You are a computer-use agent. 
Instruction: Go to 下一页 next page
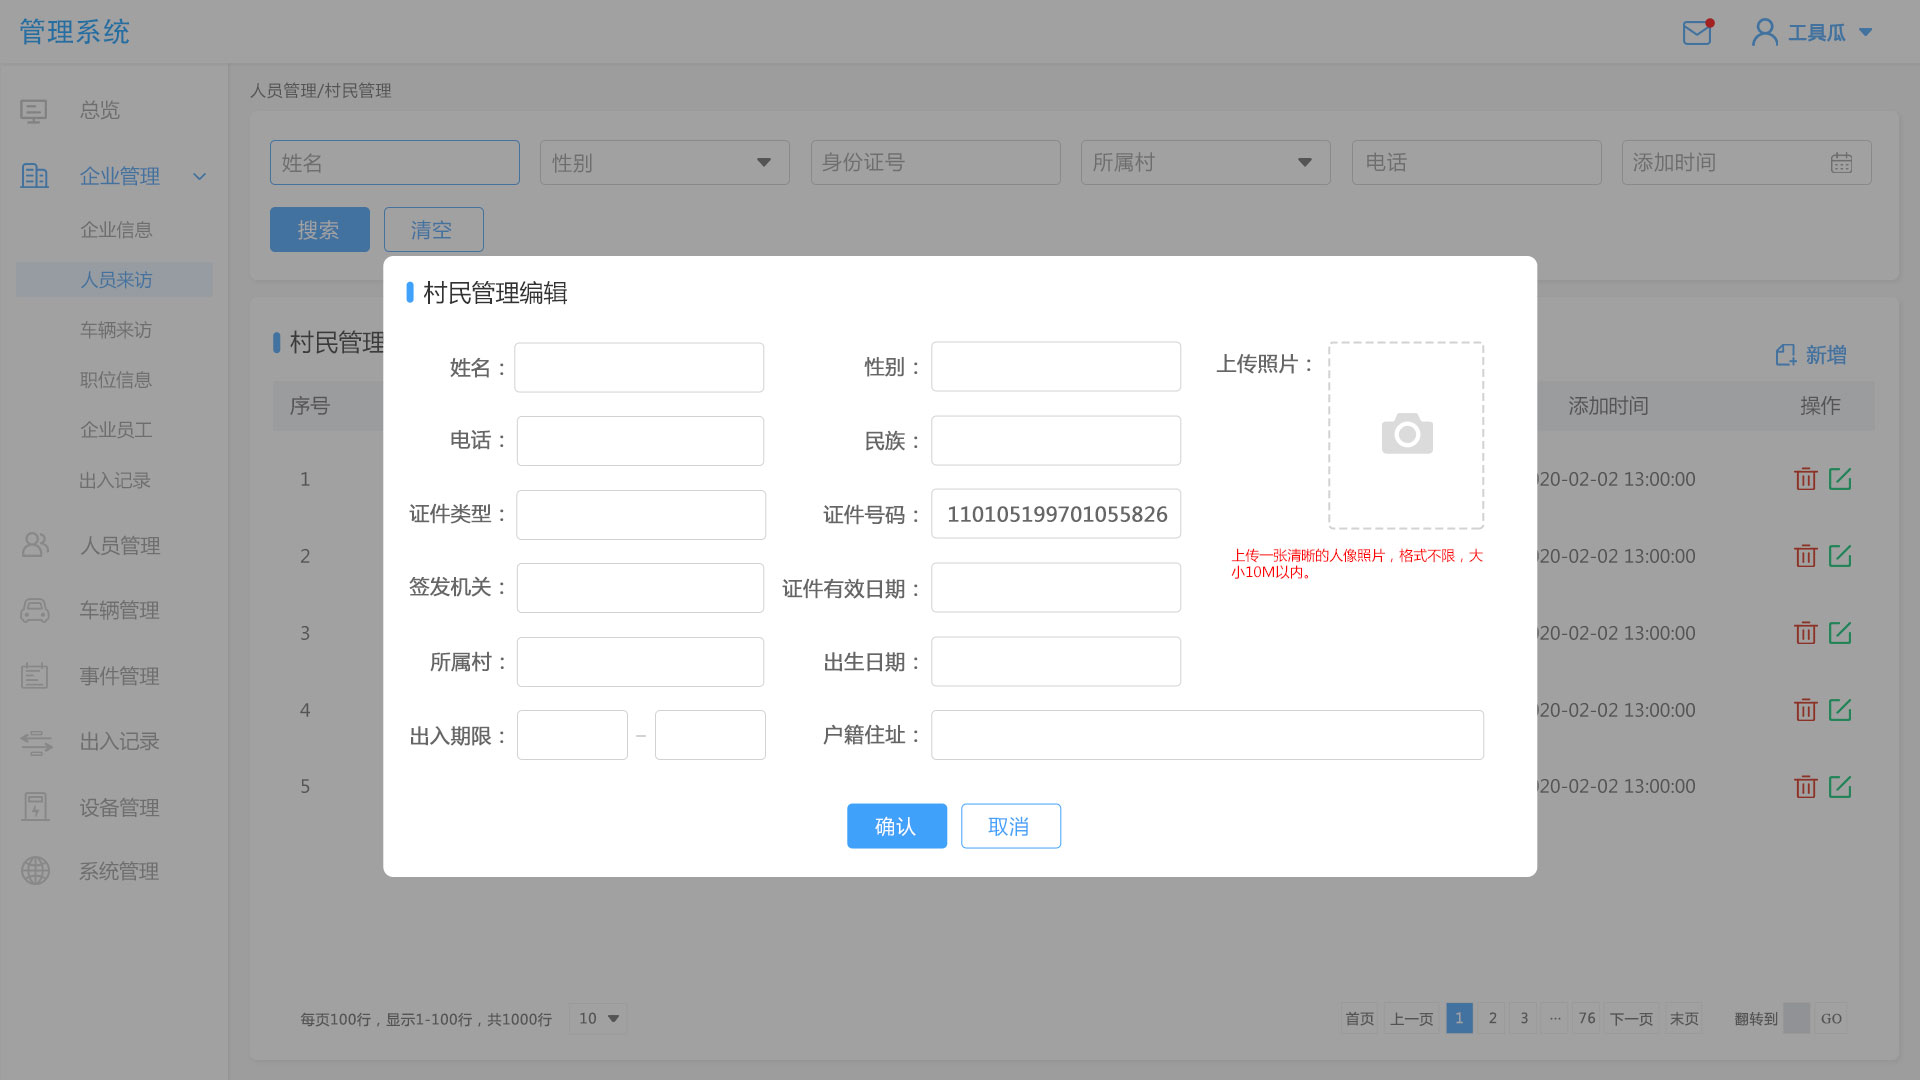[1632, 1018]
